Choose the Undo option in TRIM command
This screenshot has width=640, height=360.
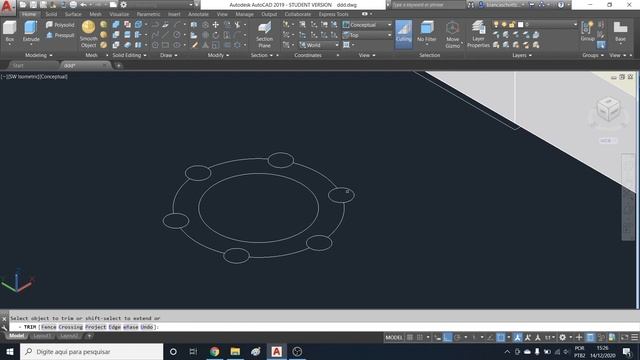147,327
